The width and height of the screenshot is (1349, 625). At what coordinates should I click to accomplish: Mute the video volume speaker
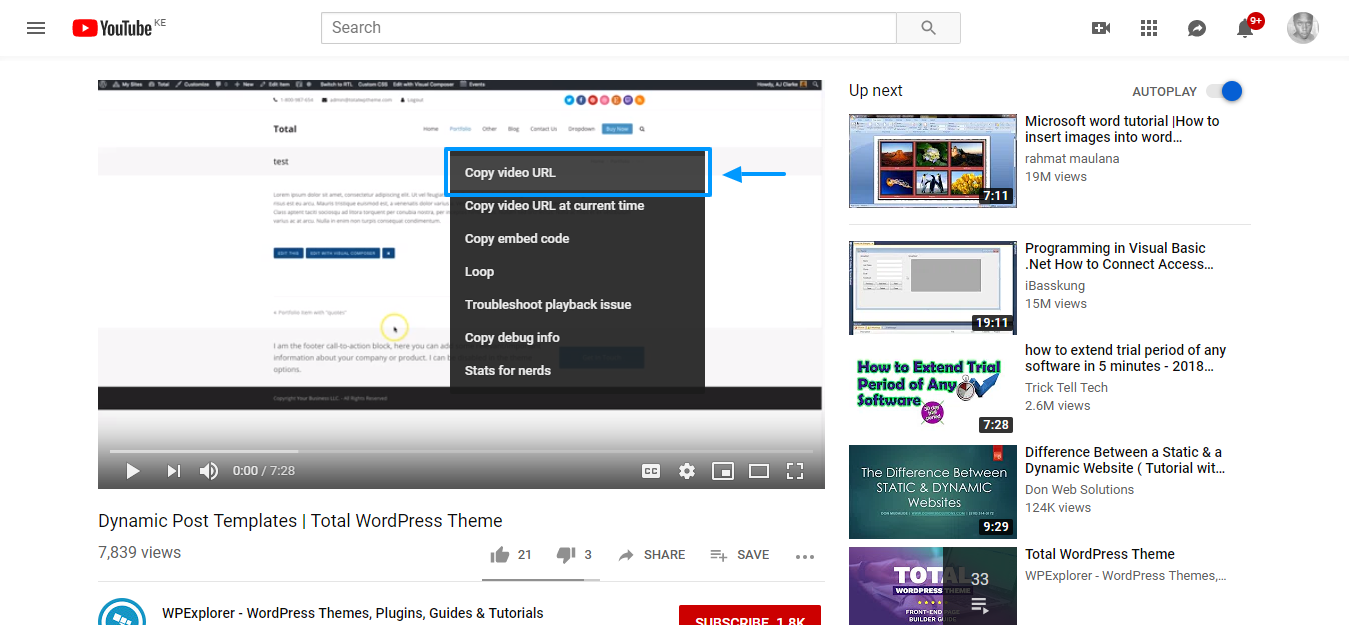209,471
